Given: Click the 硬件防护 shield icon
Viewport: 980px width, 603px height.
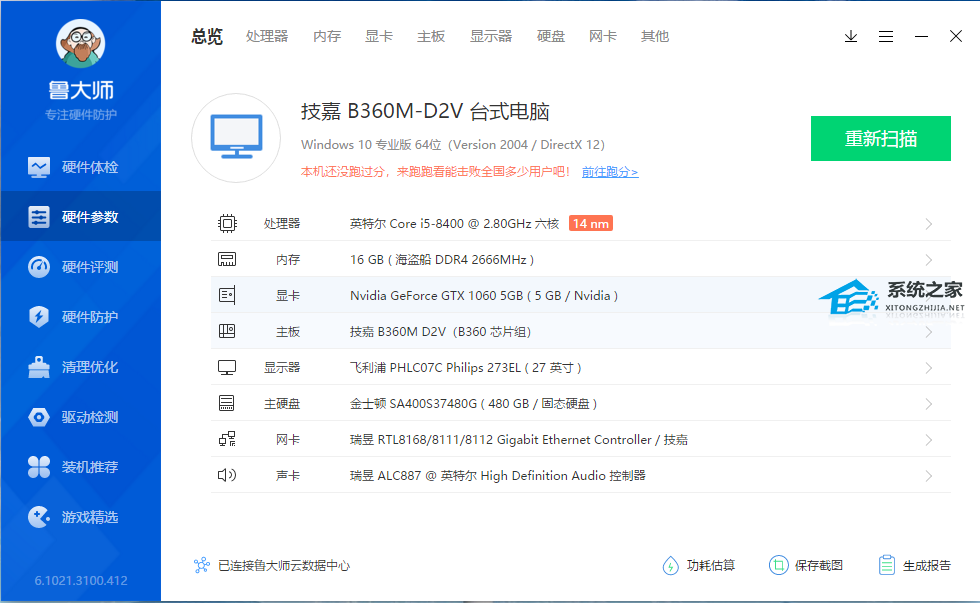Looking at the screenshot, I should (39, 317).
